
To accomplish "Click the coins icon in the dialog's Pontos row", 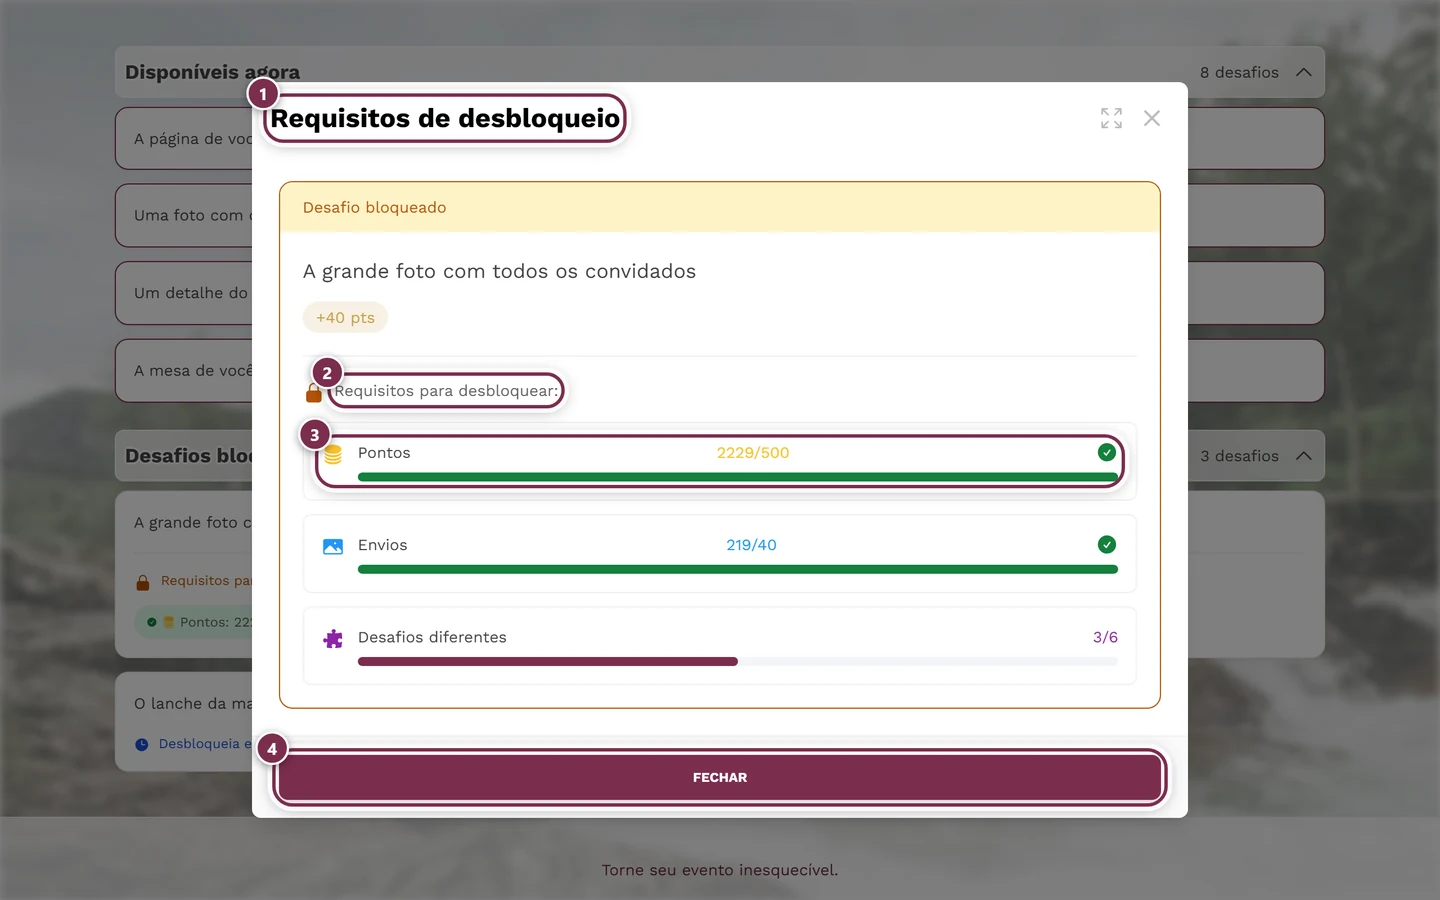I will 333,454.
